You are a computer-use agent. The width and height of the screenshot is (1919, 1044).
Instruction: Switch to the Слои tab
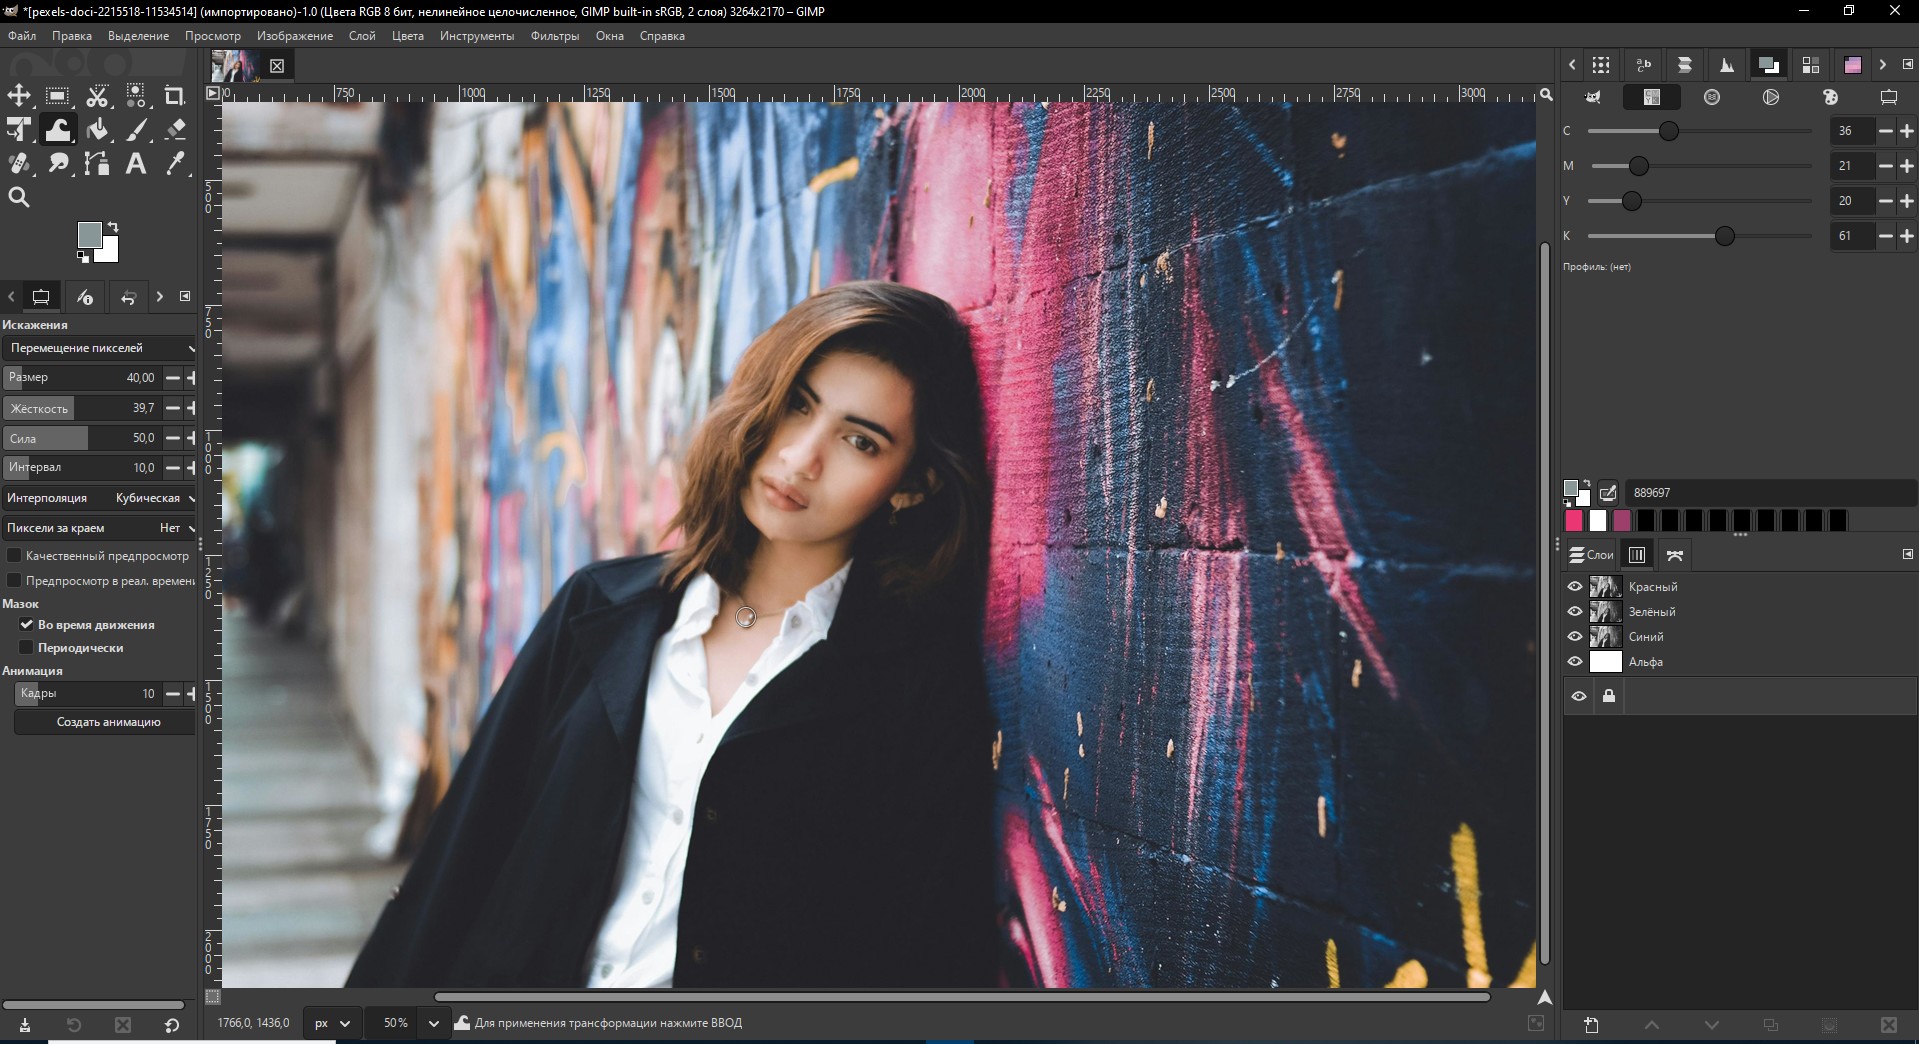point(1590,555)
